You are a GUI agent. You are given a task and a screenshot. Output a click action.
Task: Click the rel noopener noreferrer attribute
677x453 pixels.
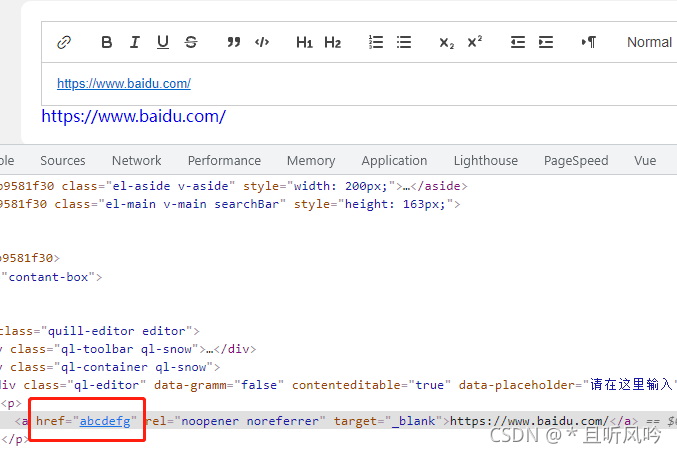click(235, 421)
